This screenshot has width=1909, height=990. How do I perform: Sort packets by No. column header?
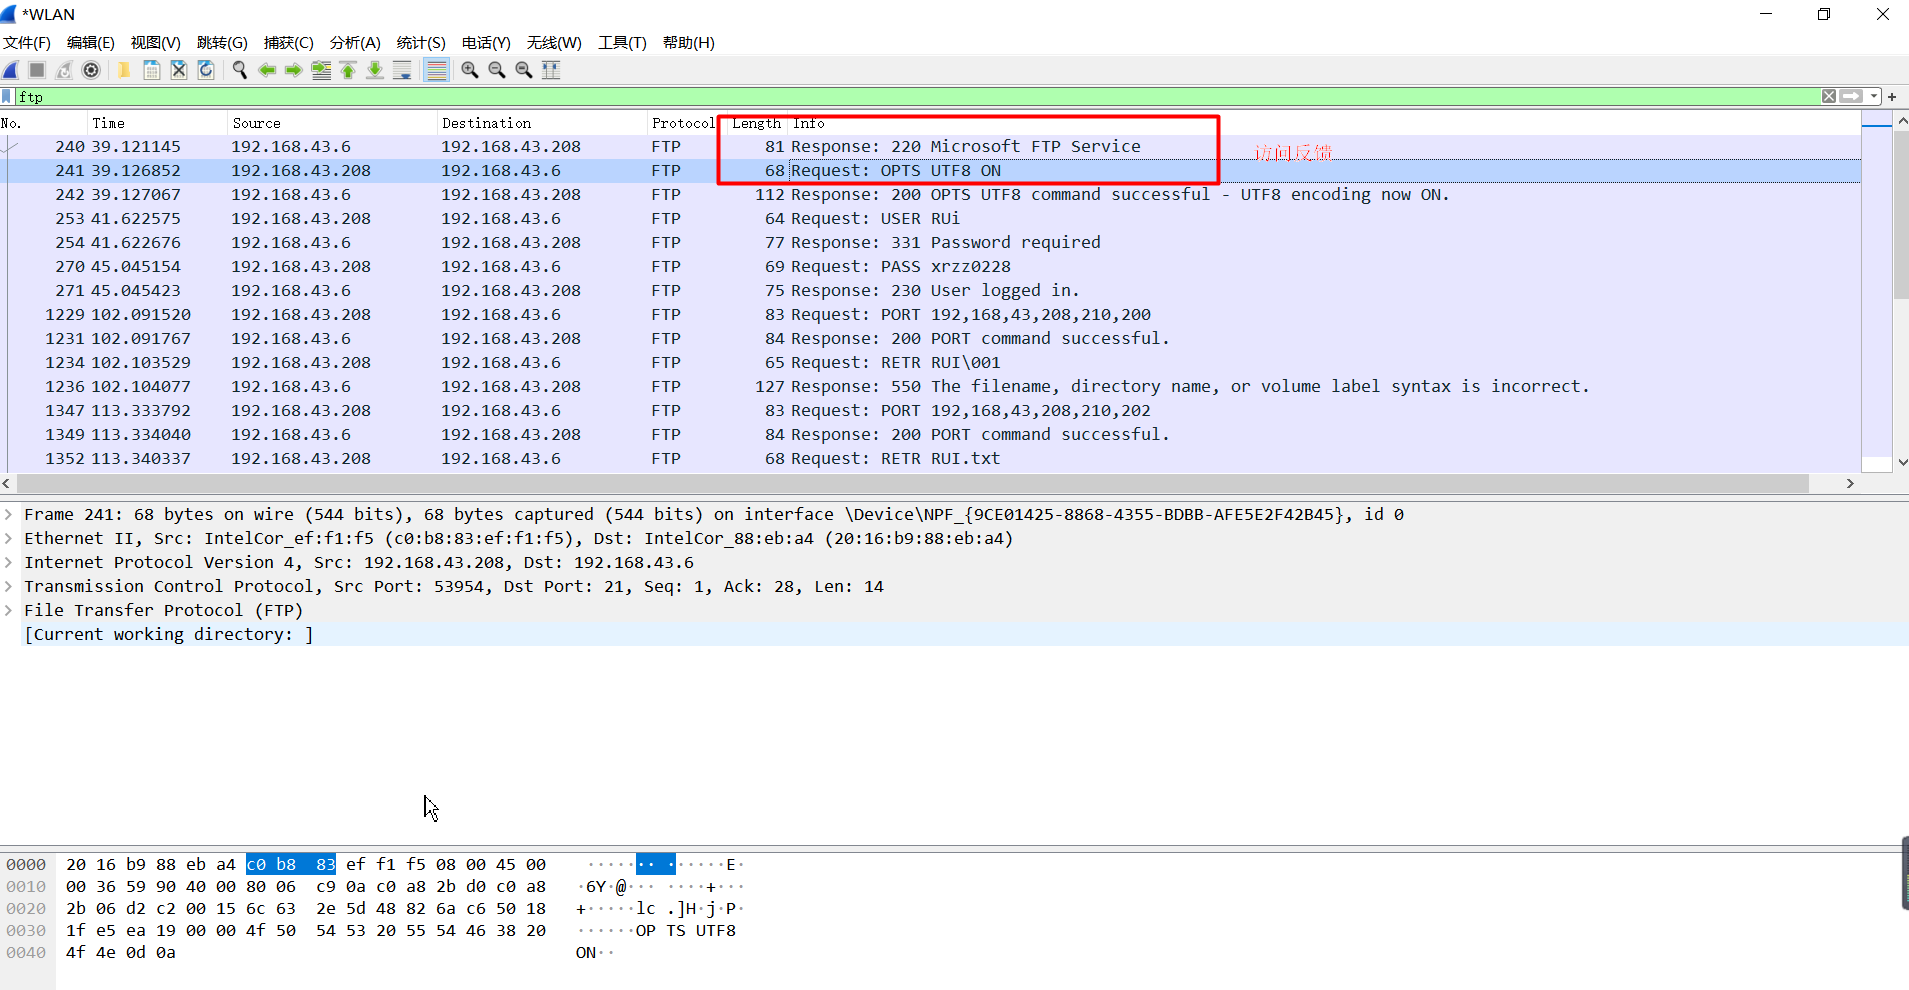[x=44, y=123]
